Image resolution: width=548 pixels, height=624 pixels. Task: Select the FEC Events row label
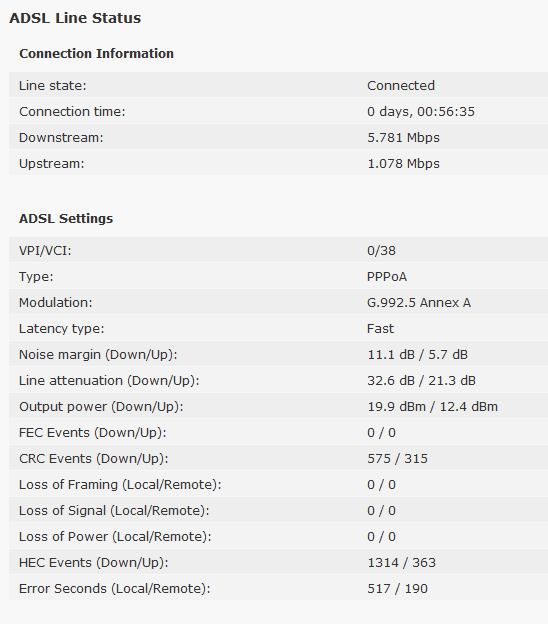click(93, 433)
